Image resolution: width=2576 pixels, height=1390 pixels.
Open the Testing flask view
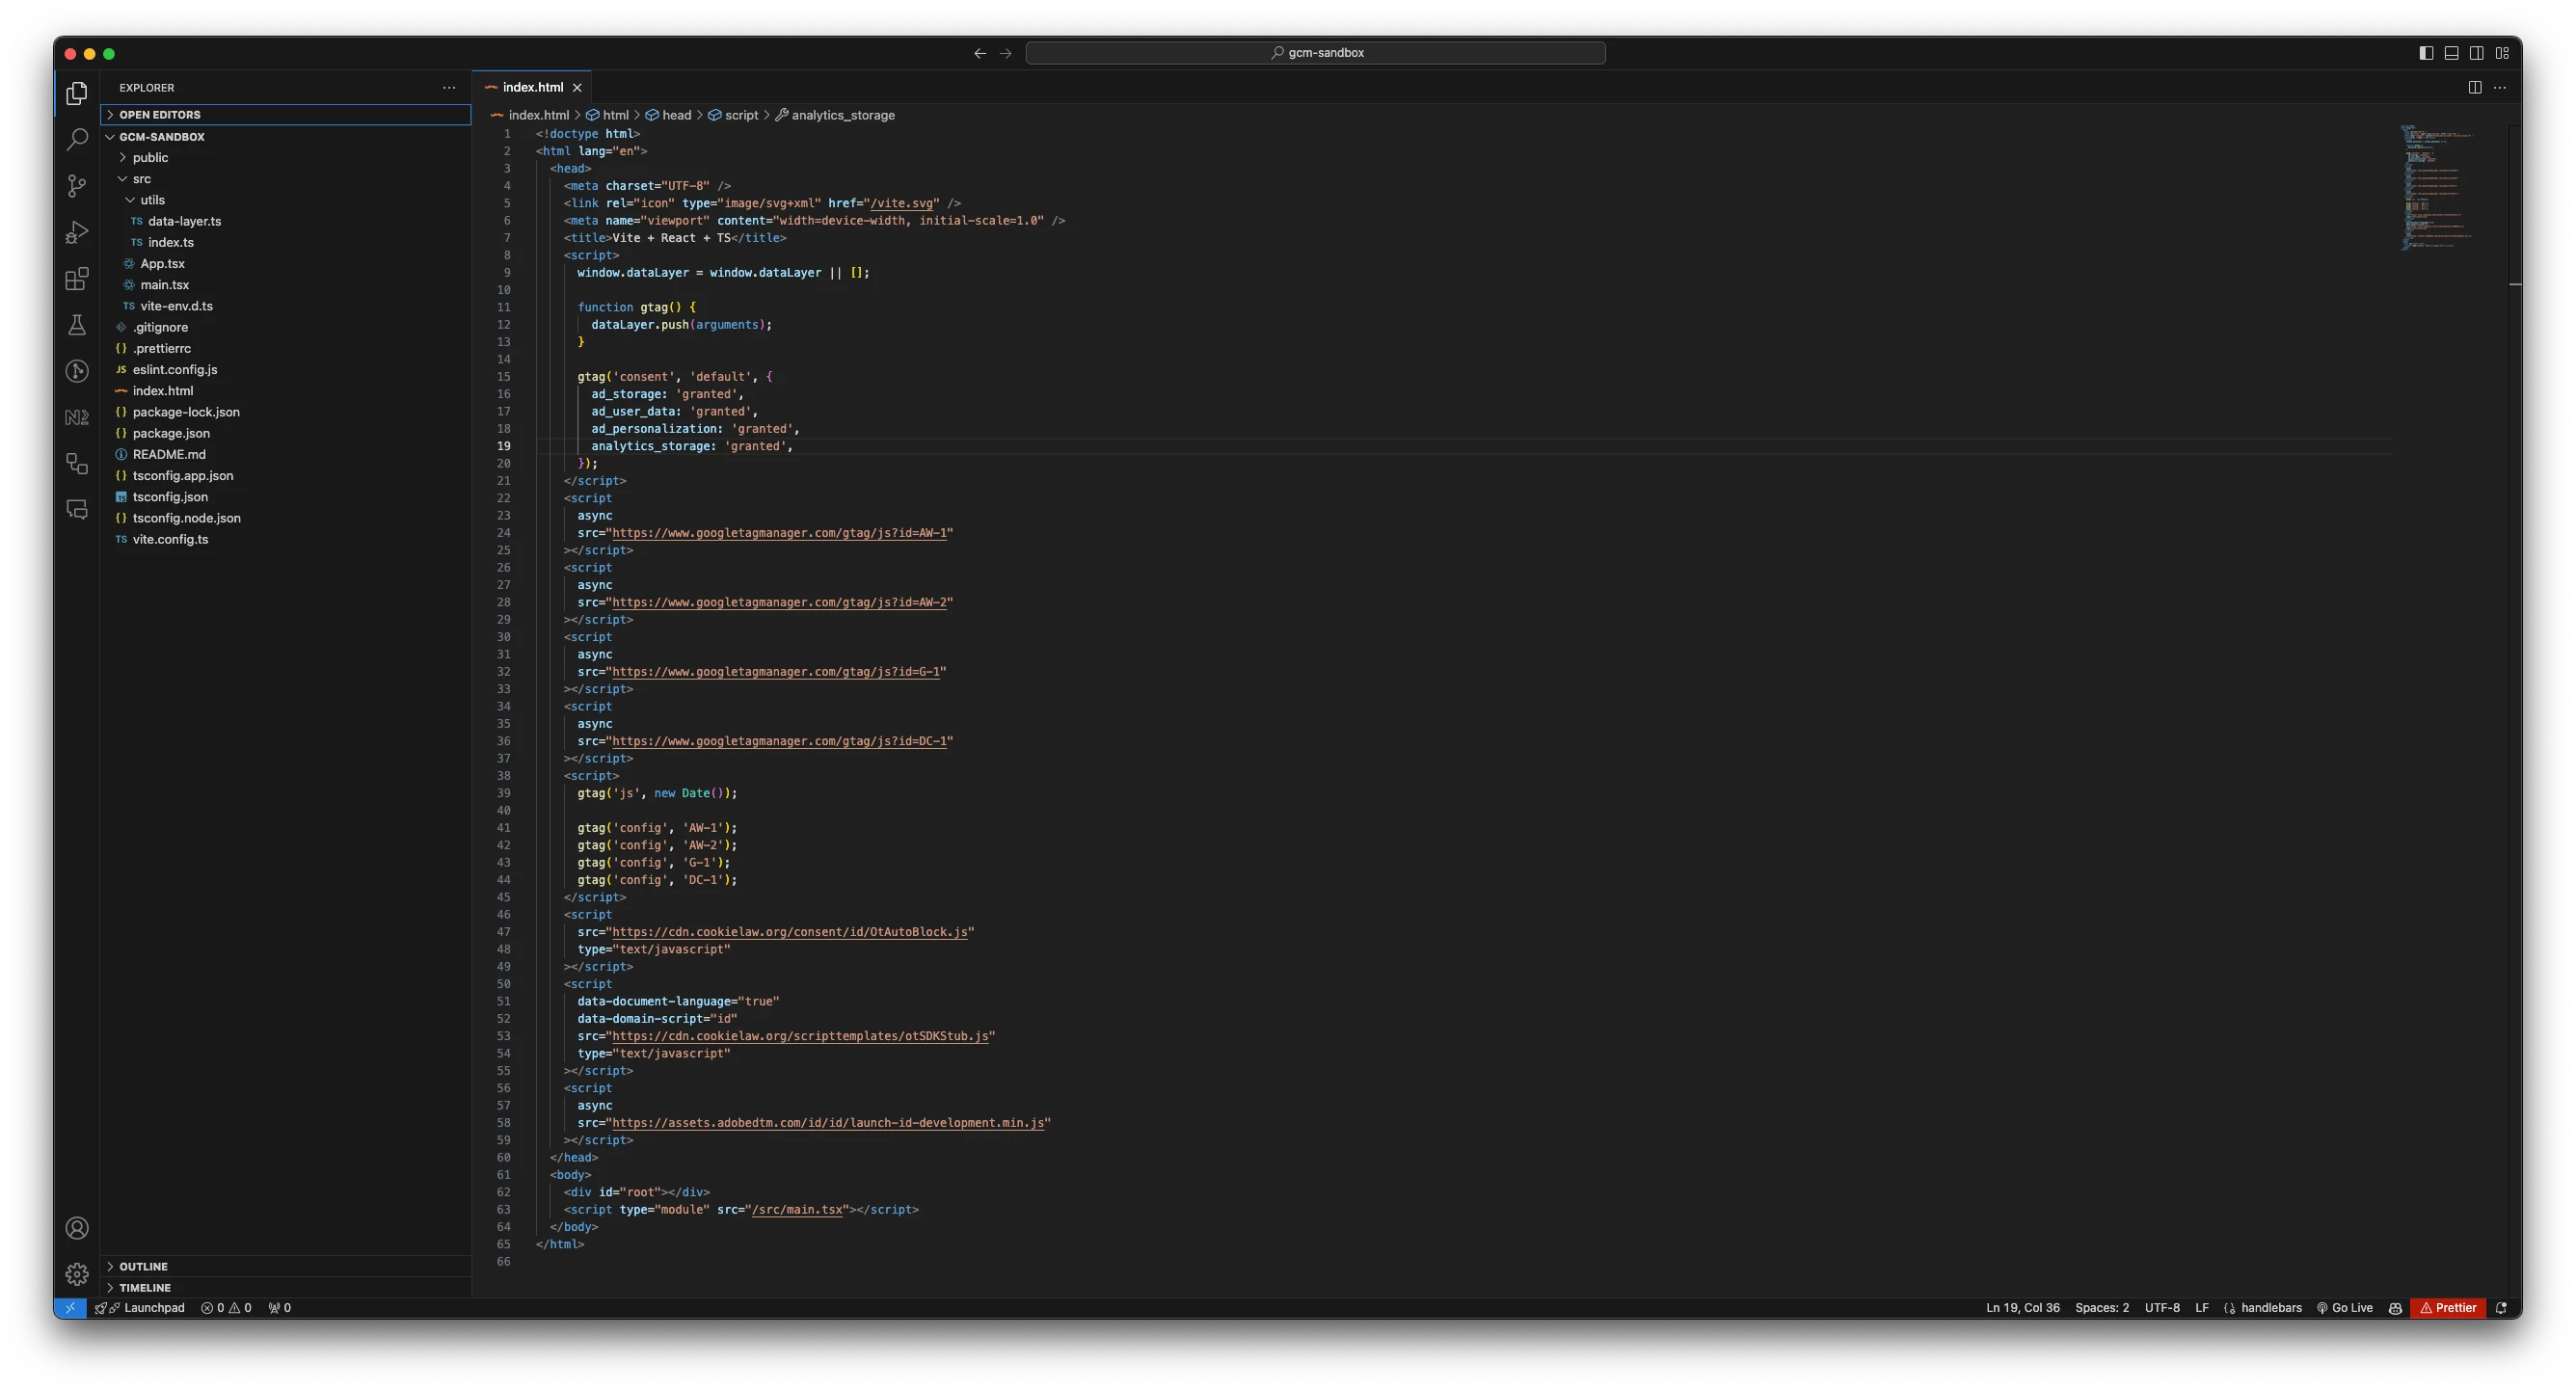pyautogui.click(x=77, y=325)
